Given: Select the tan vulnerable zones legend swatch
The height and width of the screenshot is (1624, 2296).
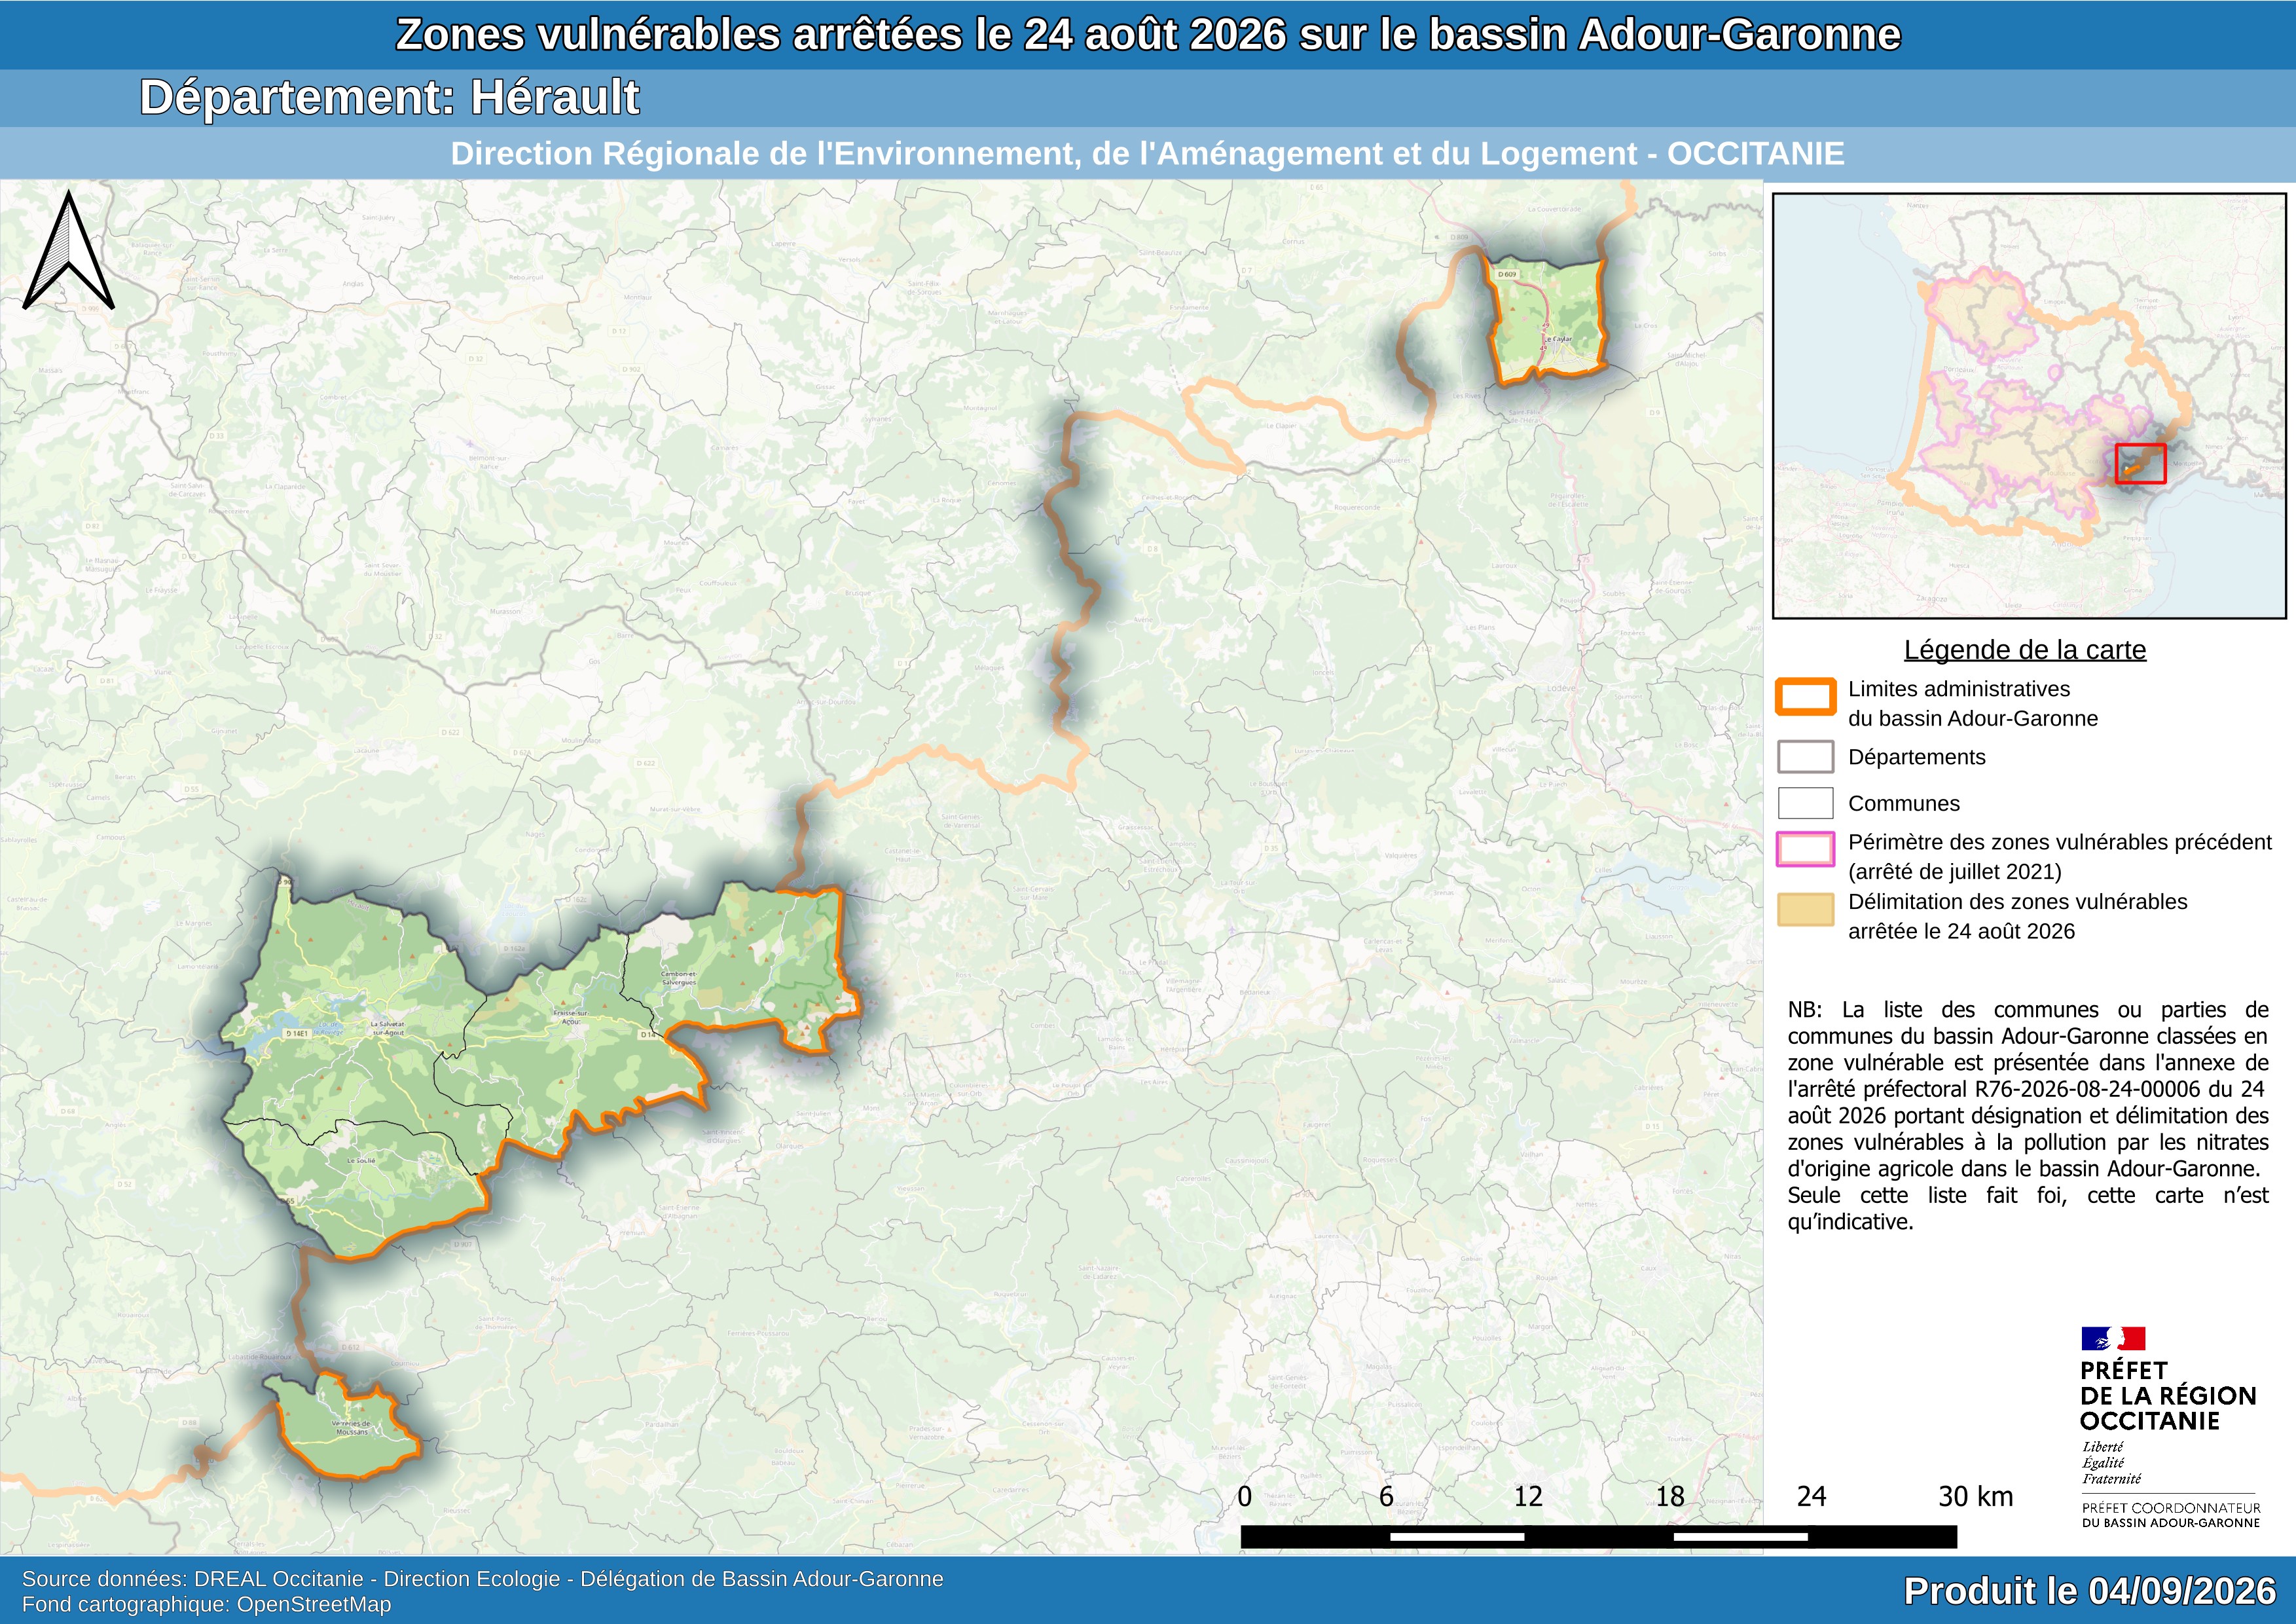Looking at the screenshot, I should [1805, 910].
